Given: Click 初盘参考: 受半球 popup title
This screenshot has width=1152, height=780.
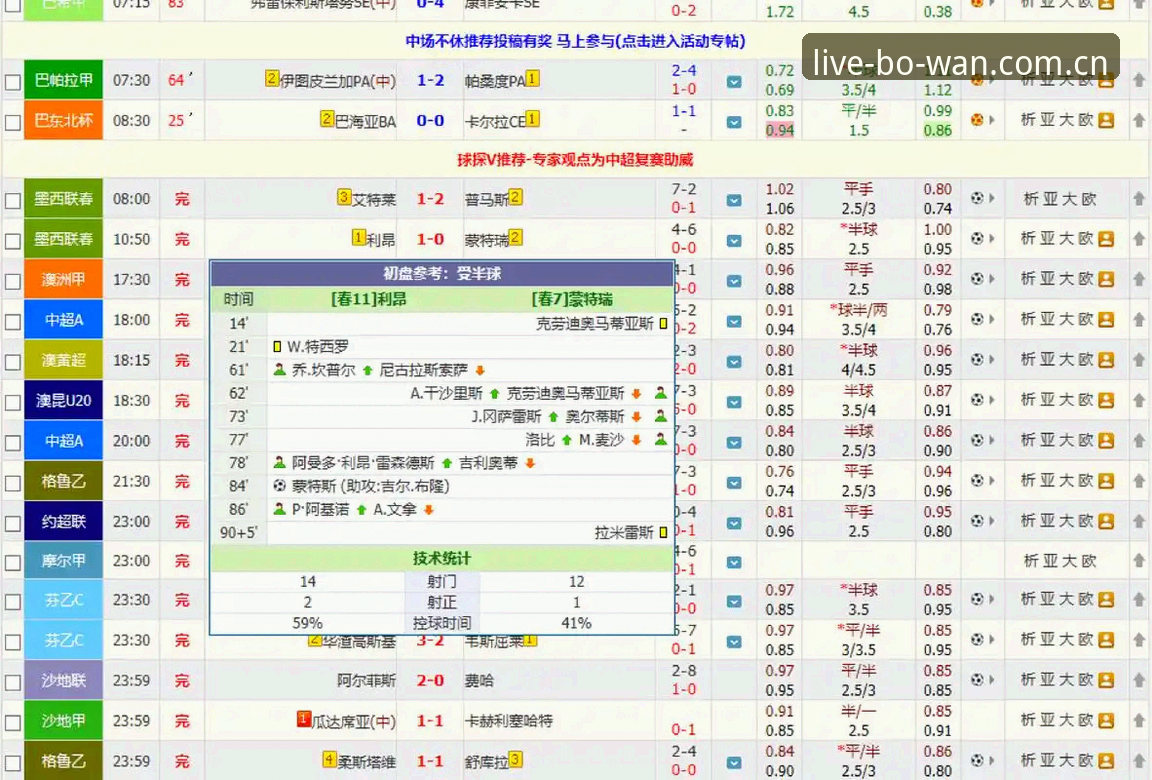Looking at the screenshot, I should pyautogui.click(x=442, y=273).
